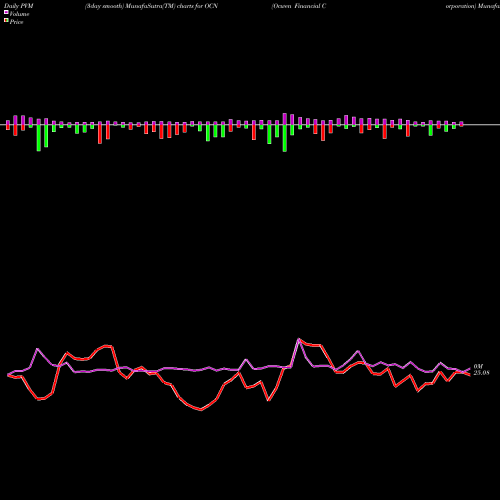Click the '(Ocwen Financial C' heading text
Screen dimensions: 500x500
[299, 6]
